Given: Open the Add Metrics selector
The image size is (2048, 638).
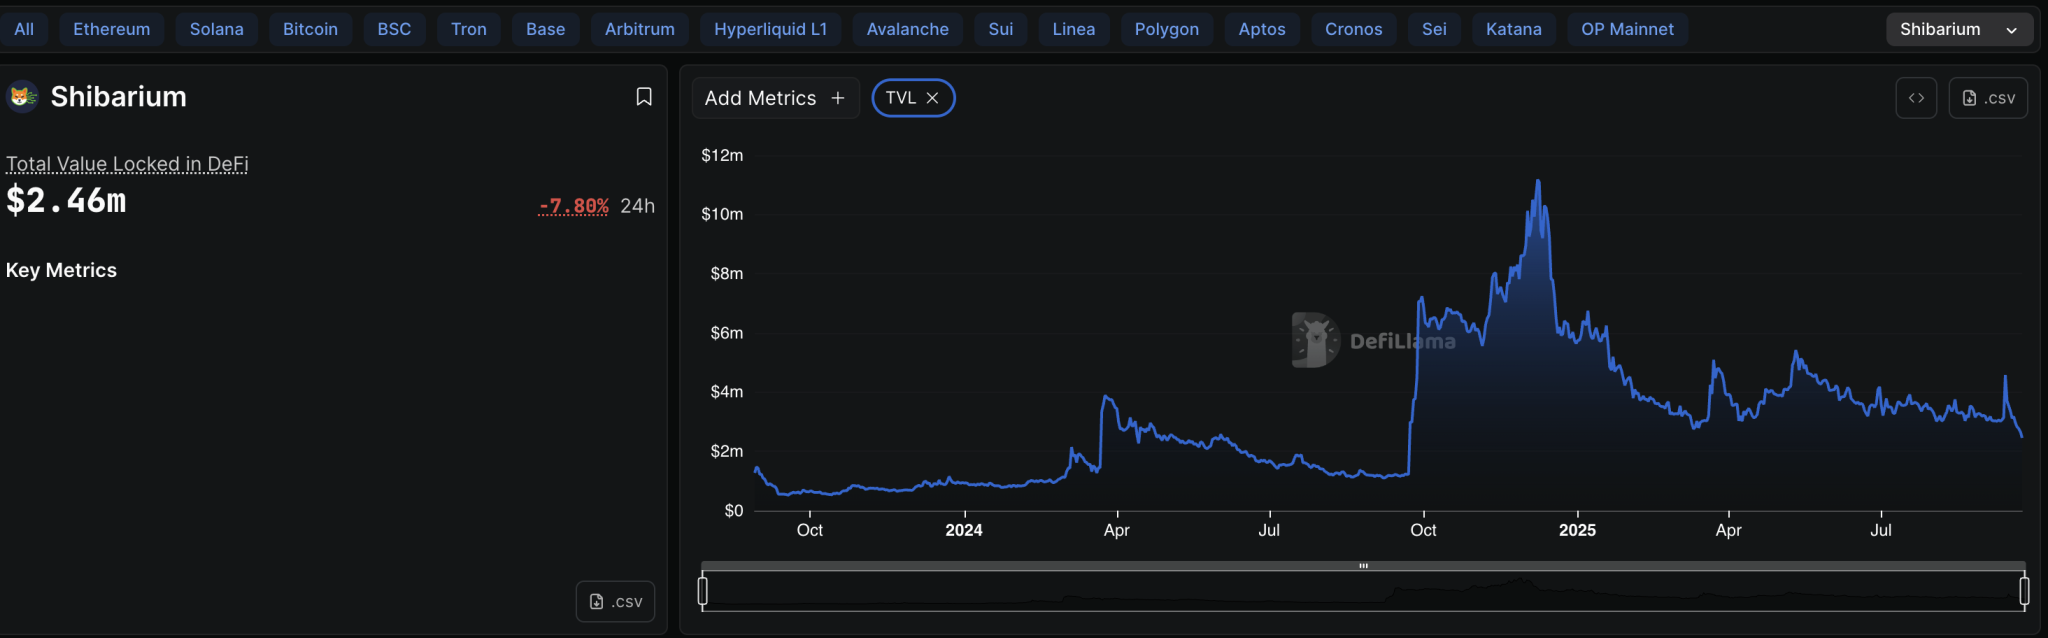Looking at the screenshot, I should [x=775, y=98].
